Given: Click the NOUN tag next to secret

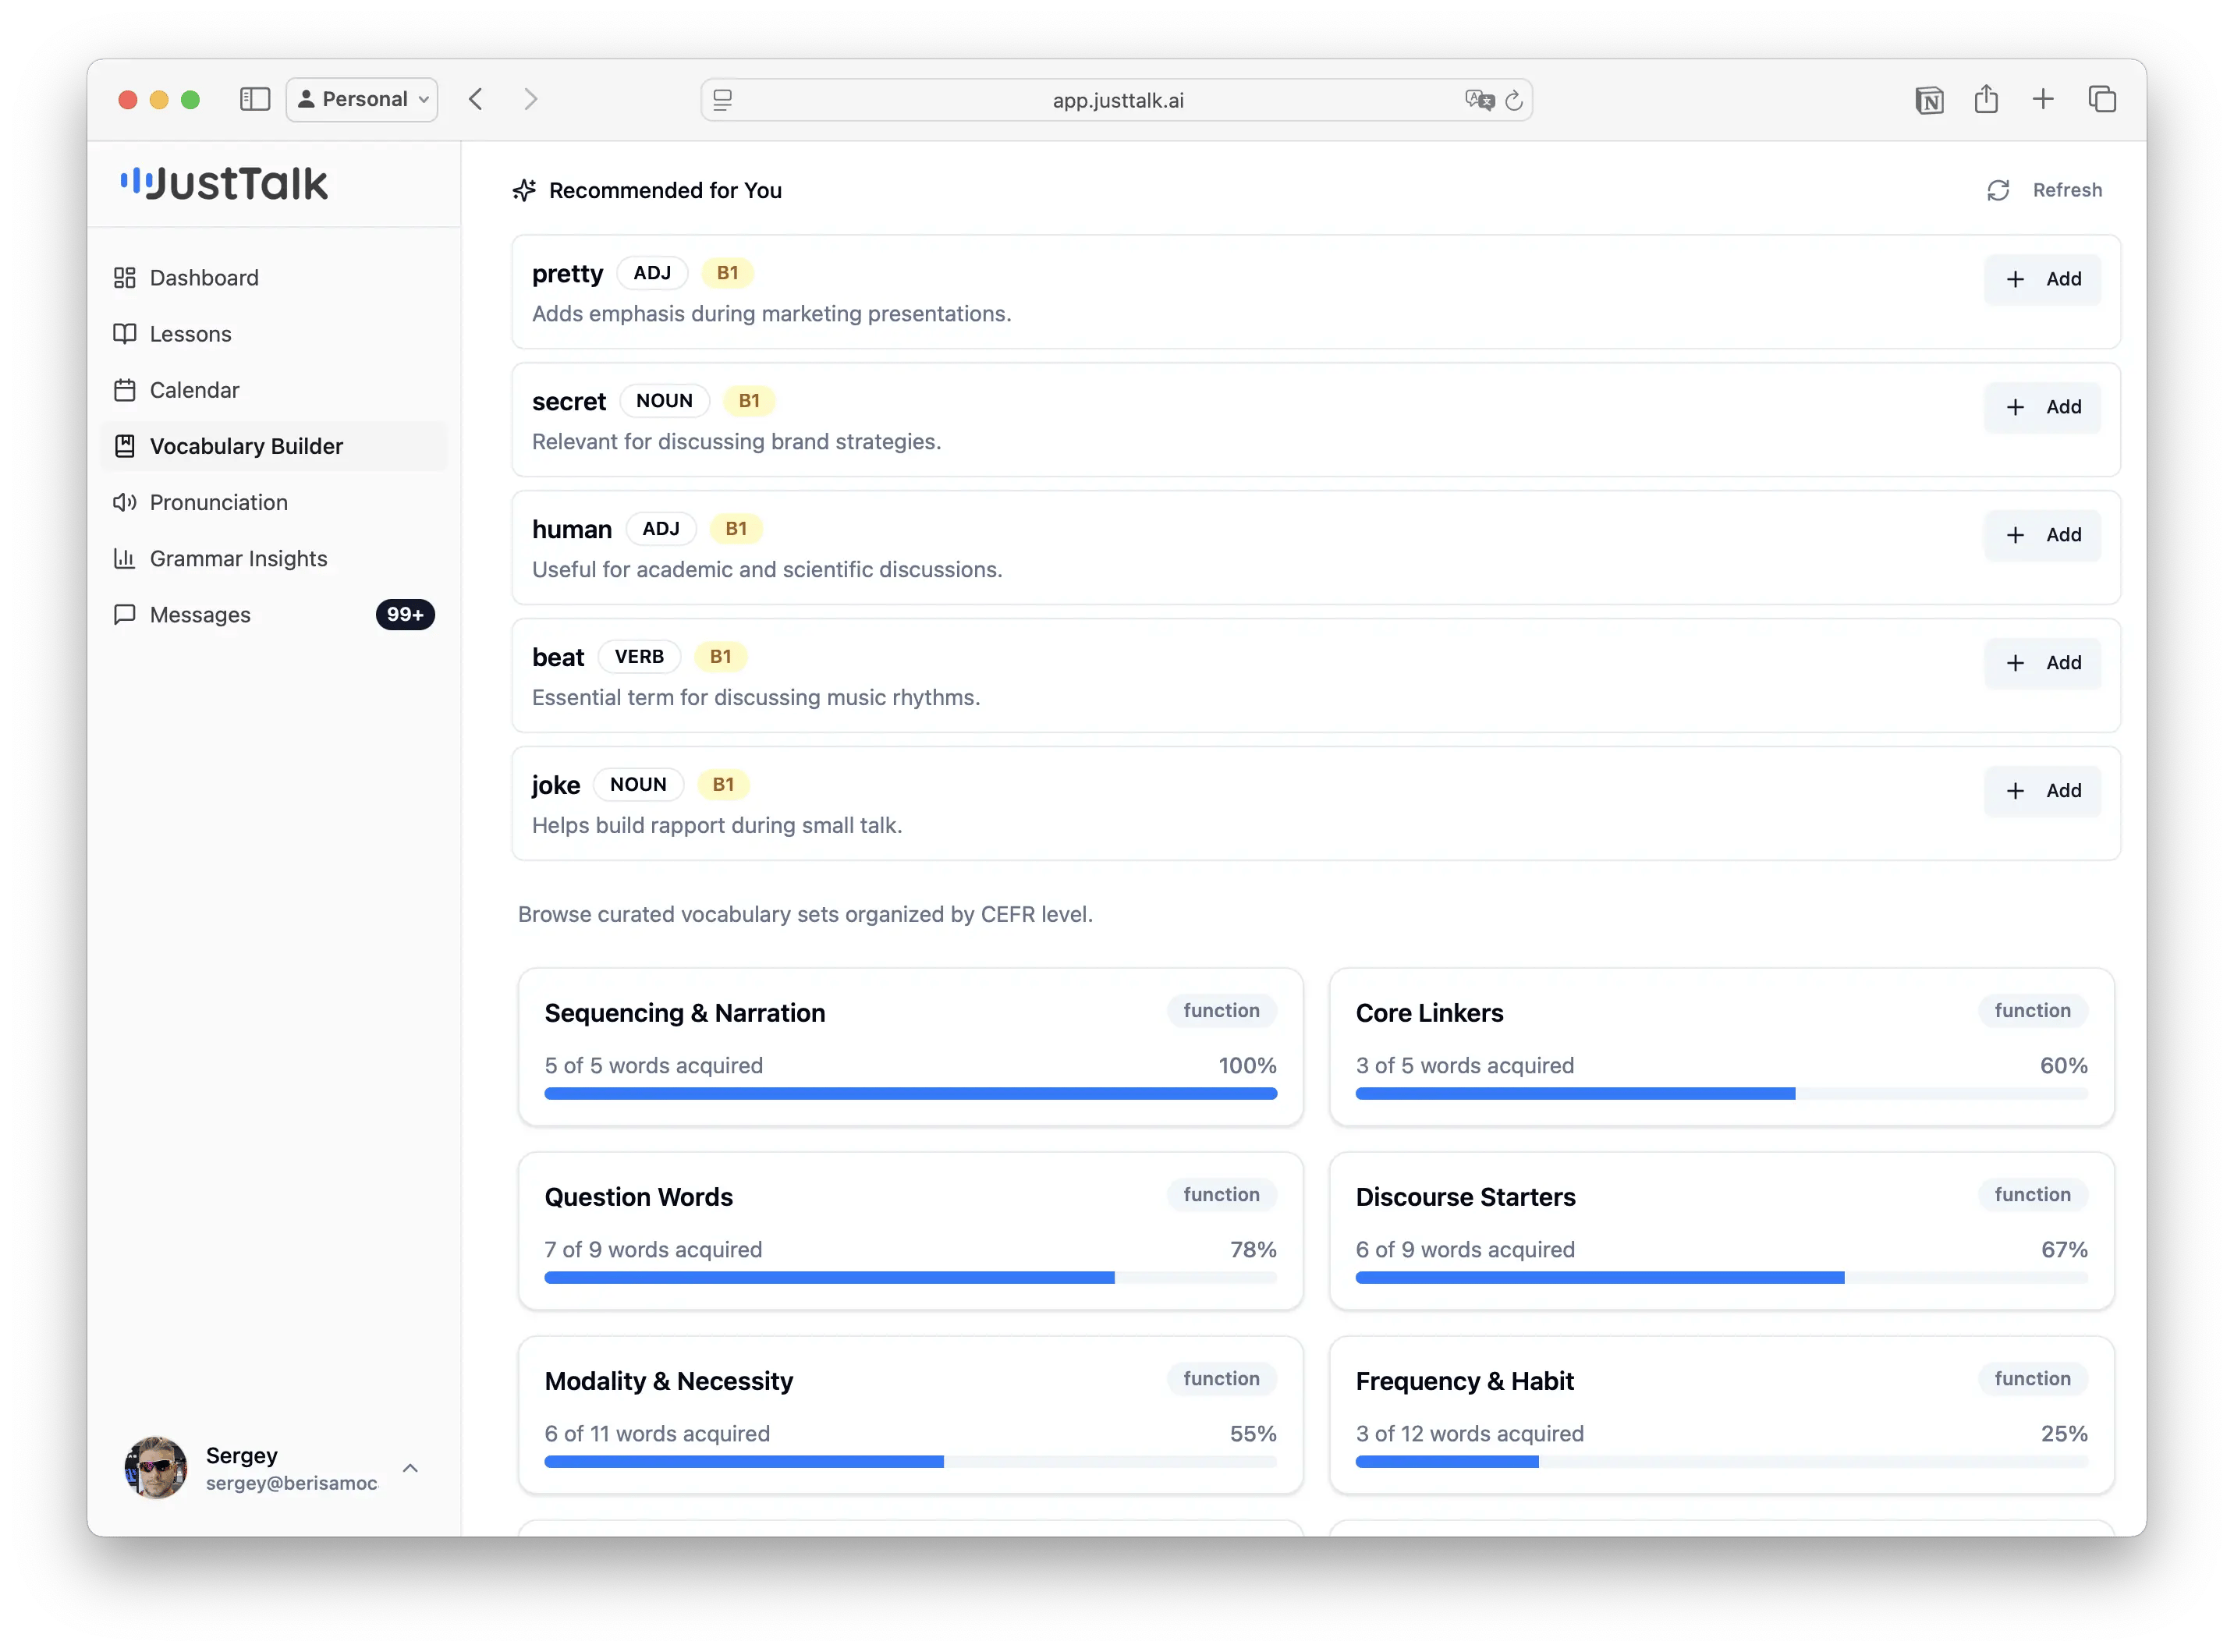Looking at the screenshot, I should click(x=664, y=401).
